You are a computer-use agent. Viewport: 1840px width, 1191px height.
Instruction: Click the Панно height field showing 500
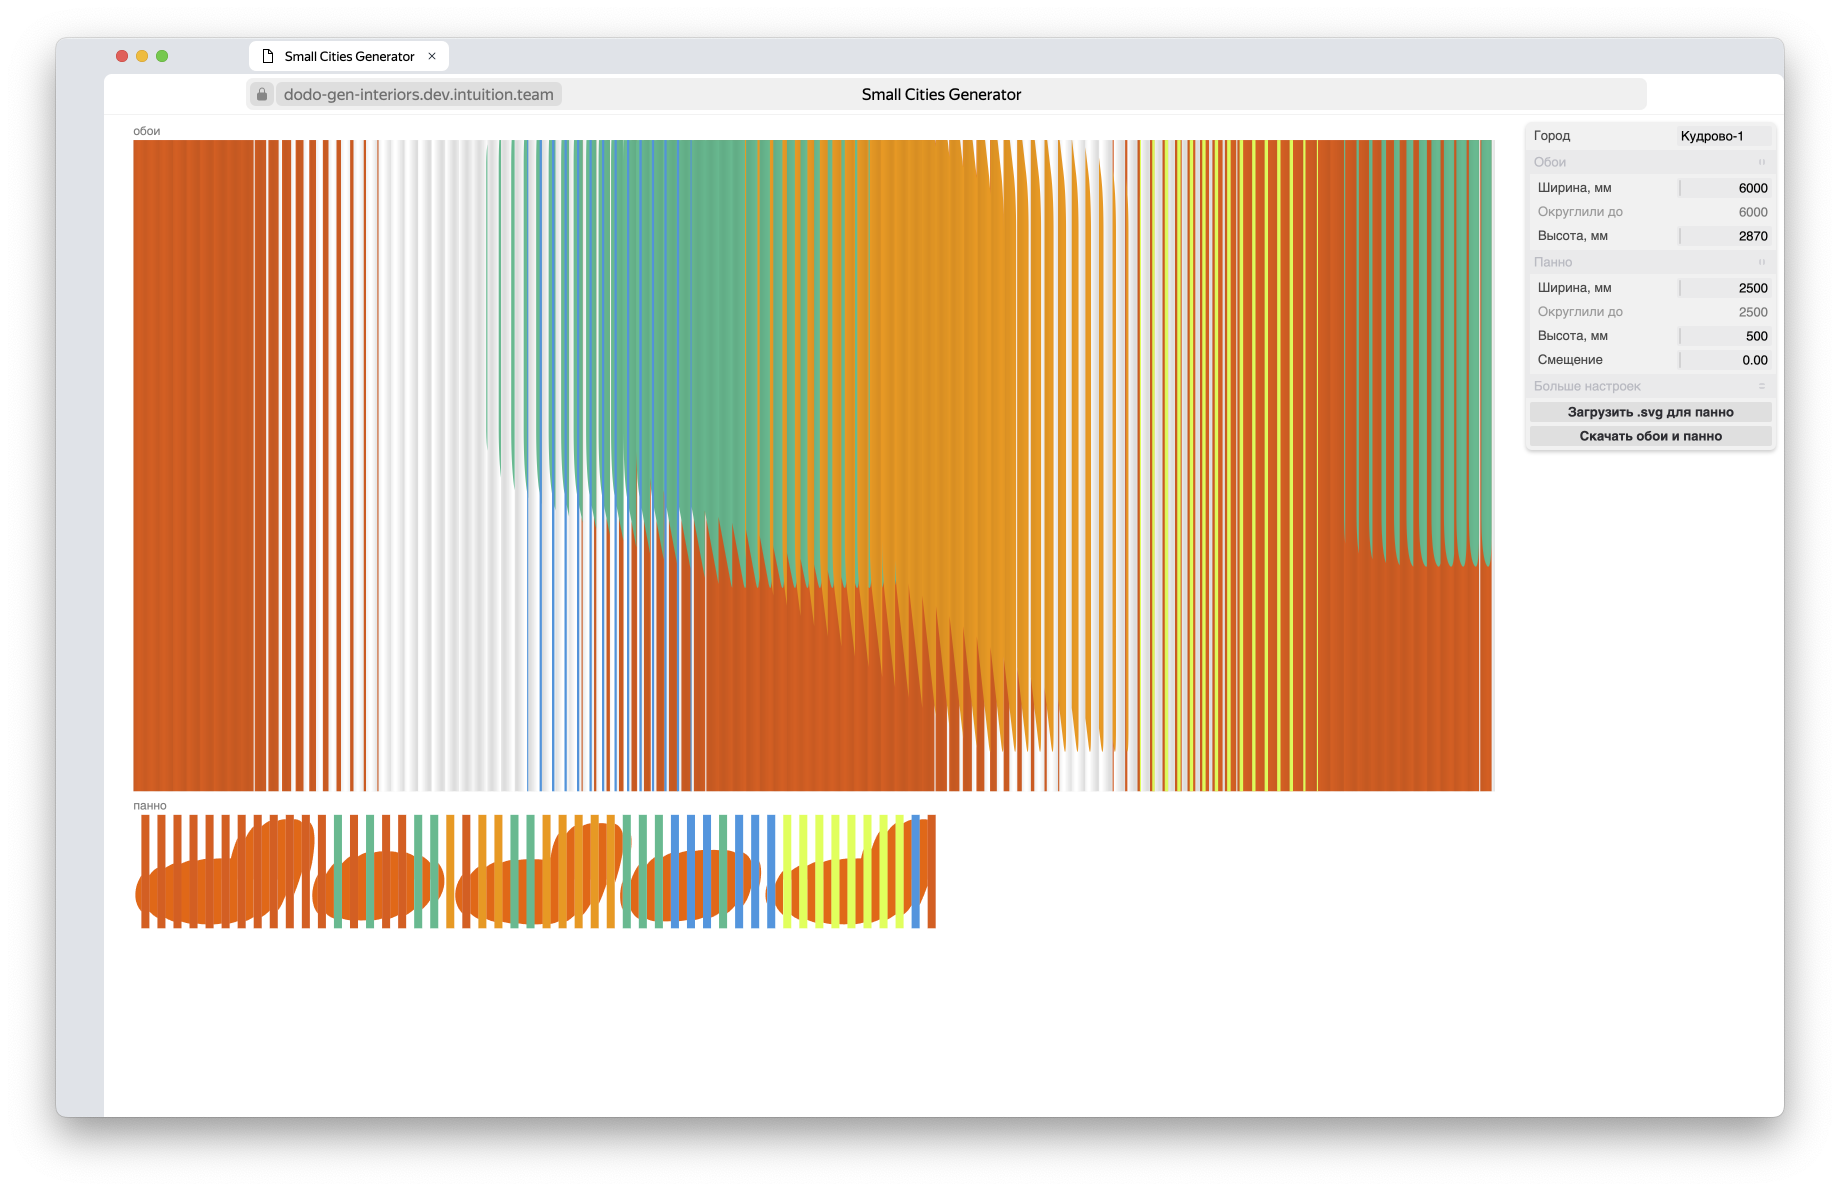[x=1725, y=336]
